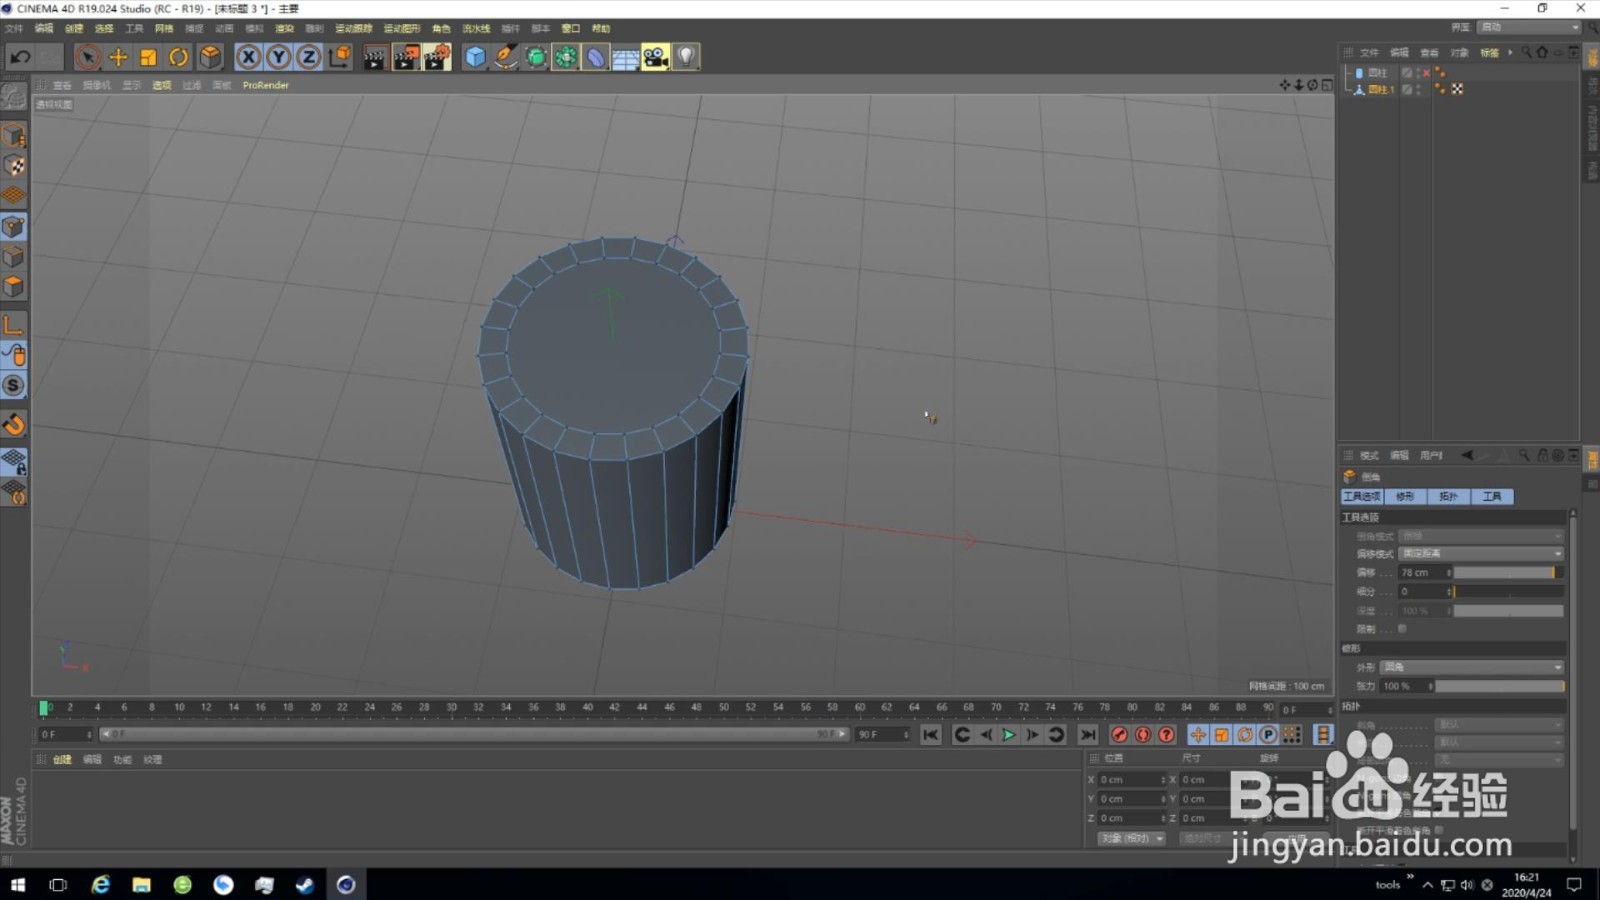1600x900 pixels.
Task: Open the 偏移模式 dropdown in the bevel settings
Action: click(1480, 553)
